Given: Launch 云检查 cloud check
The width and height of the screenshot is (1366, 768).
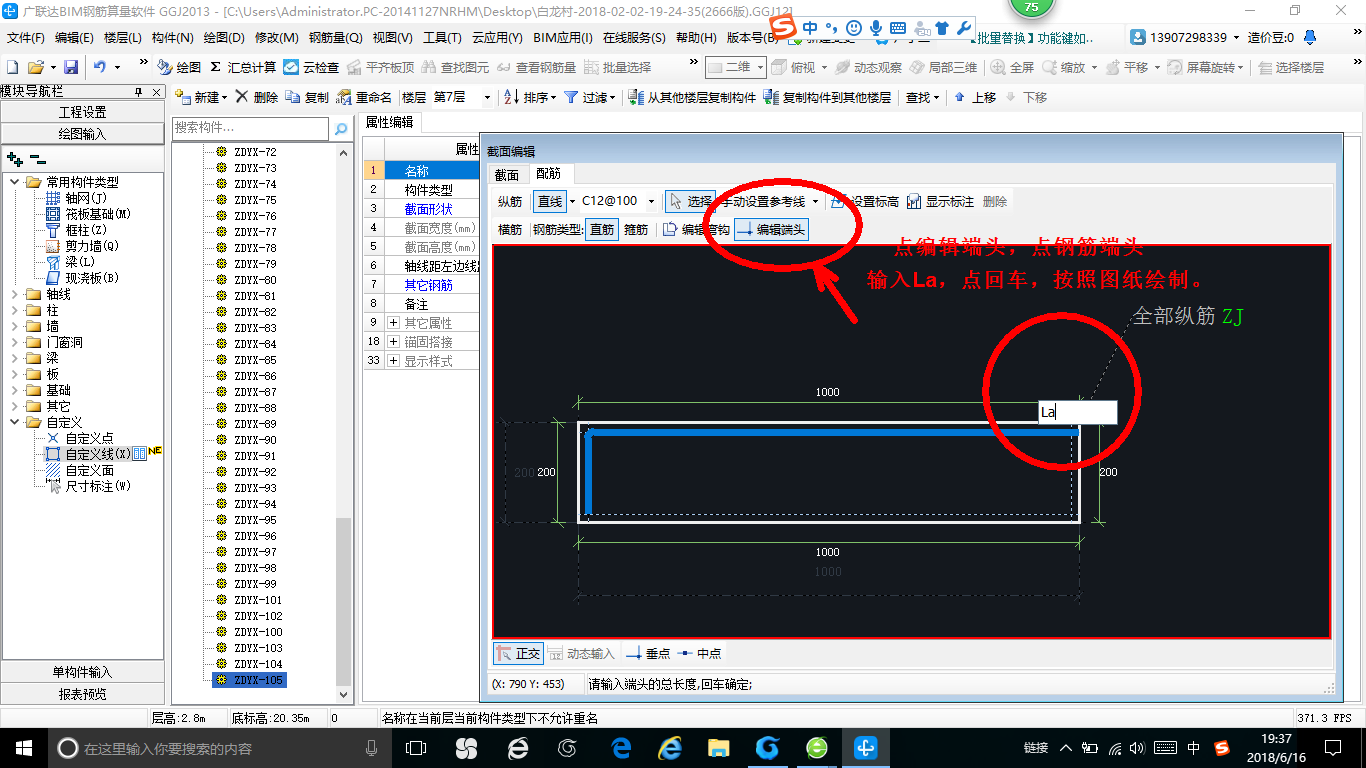Looking at the screenshot, I should [x=311, y=67].
